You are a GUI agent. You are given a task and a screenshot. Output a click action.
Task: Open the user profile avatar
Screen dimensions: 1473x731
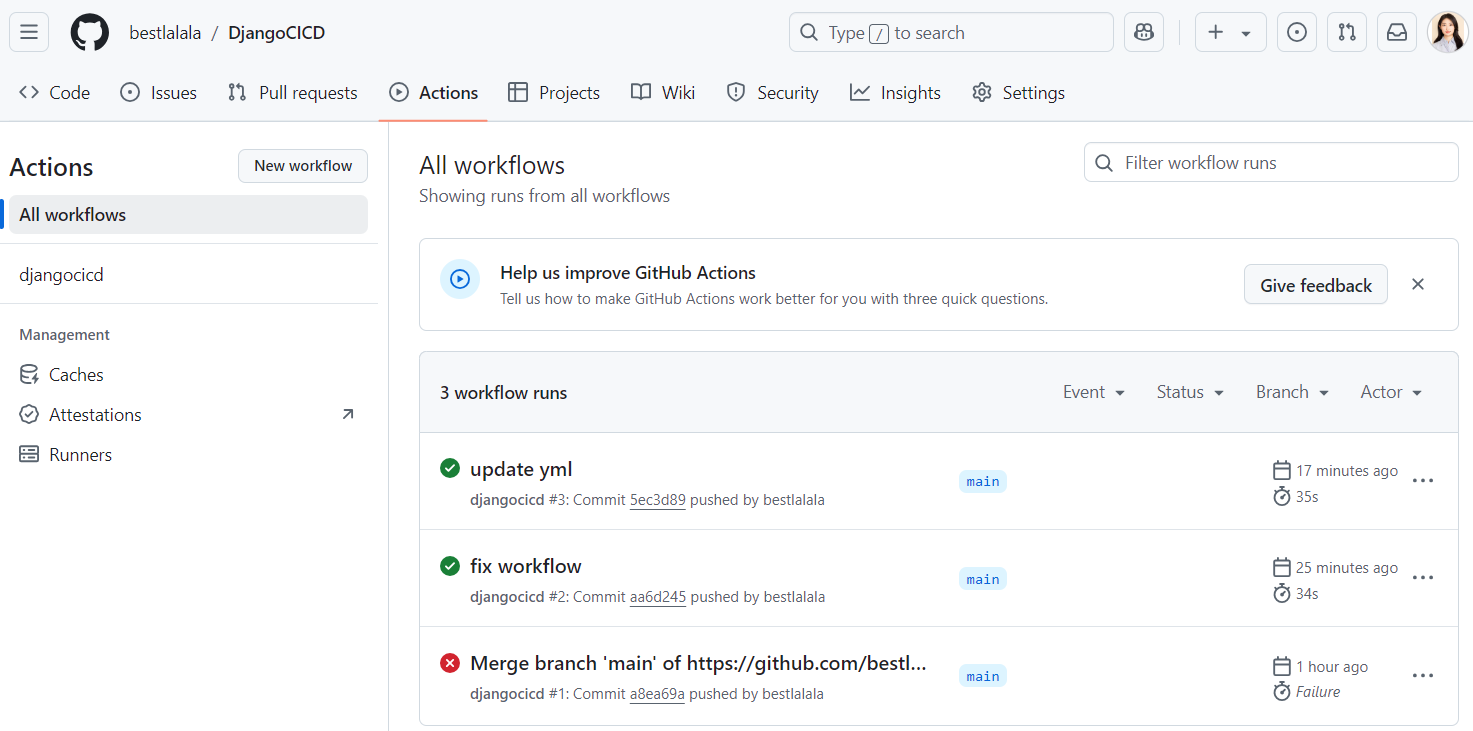click(x=1447, y=32)
